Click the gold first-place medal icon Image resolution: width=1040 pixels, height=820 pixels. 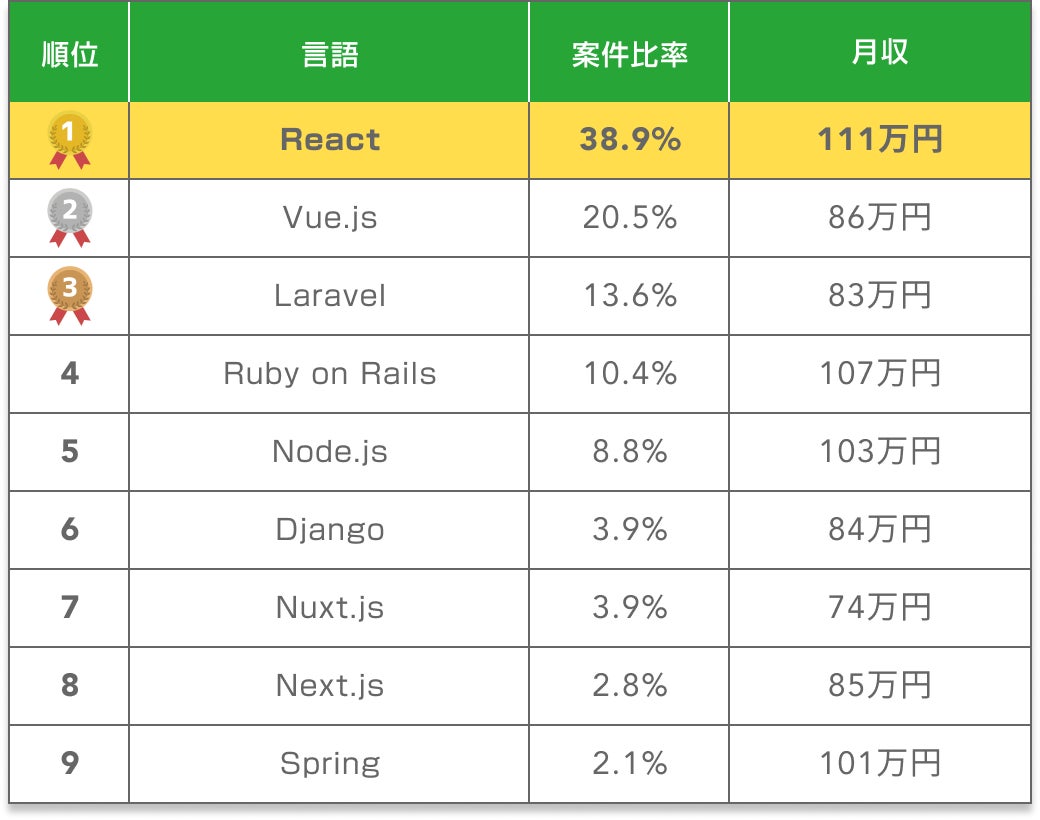69,139
